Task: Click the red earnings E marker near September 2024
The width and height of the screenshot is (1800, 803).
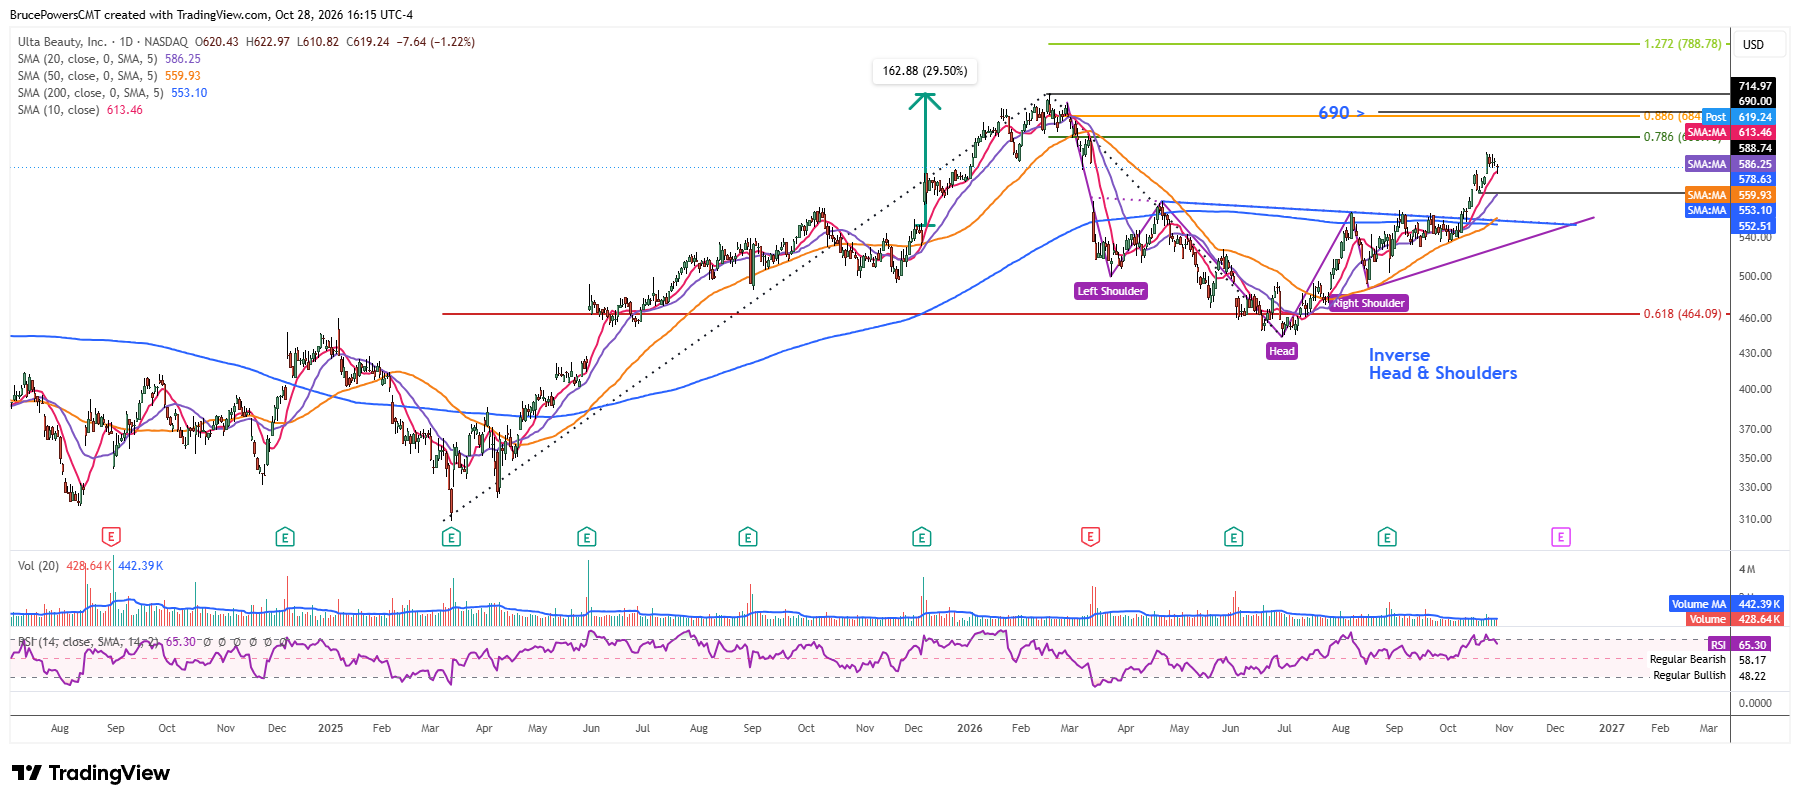Action: [111, 538]
